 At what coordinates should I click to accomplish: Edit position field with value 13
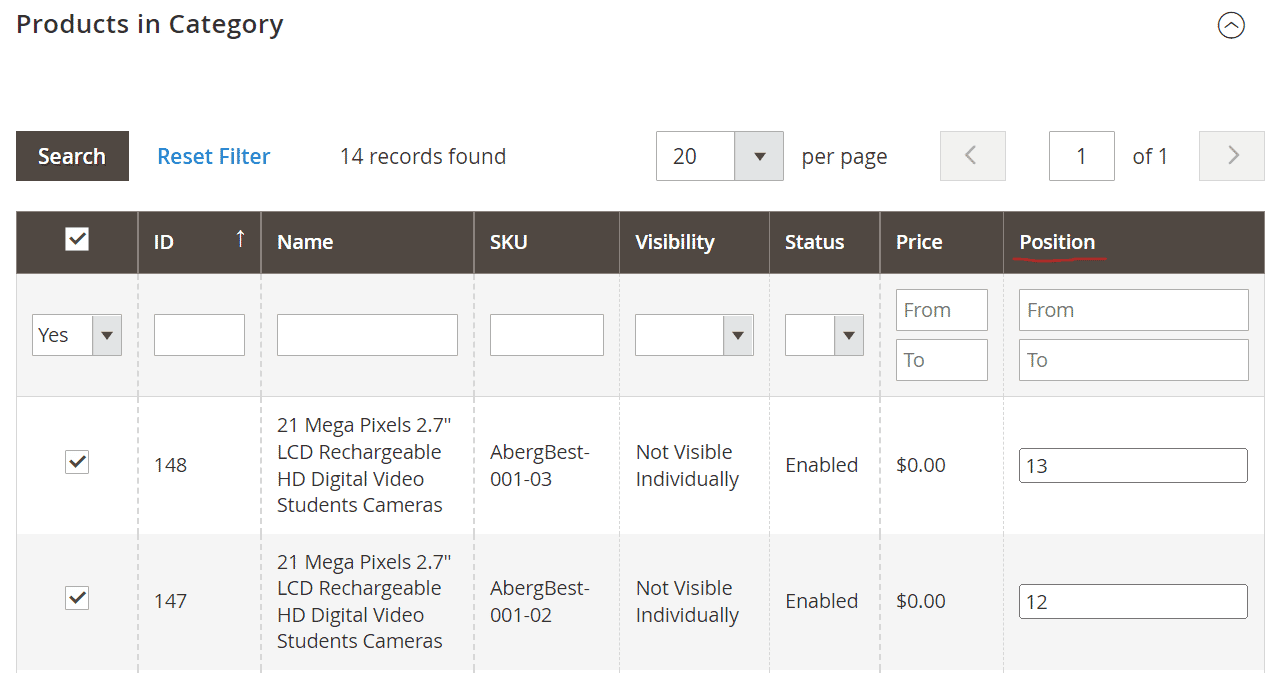pos(1133,466)
